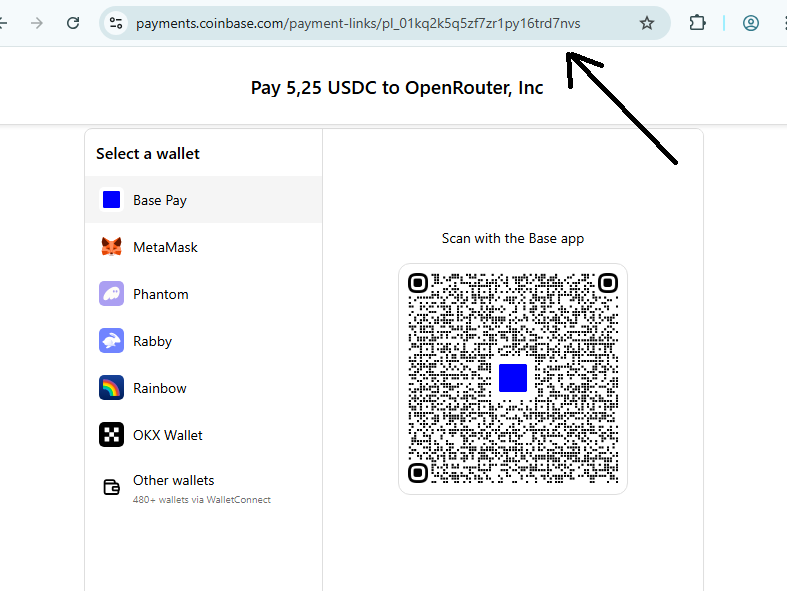This screenshot has width=787, height=591.
Task: Open the Extensions puzzle icon
Action: click(697, 23)
